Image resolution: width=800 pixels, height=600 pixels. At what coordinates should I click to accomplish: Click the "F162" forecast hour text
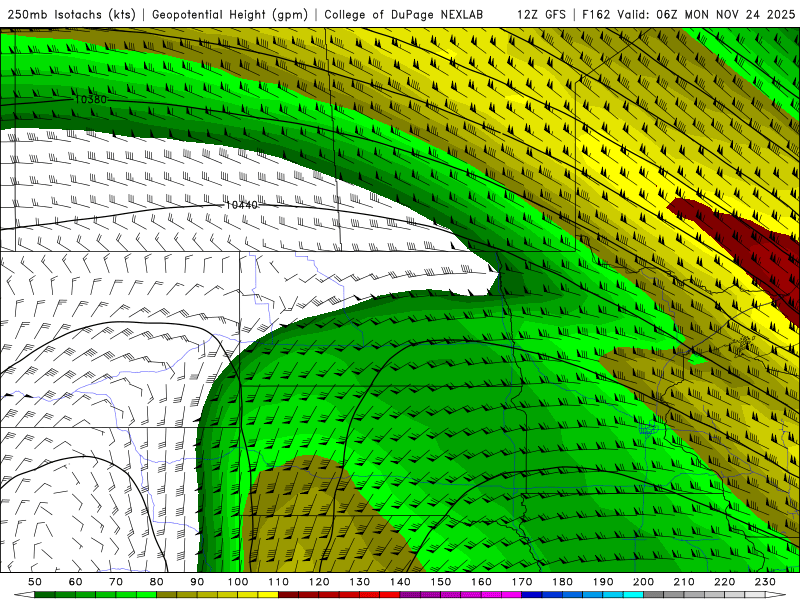click(x=596, y=14)
